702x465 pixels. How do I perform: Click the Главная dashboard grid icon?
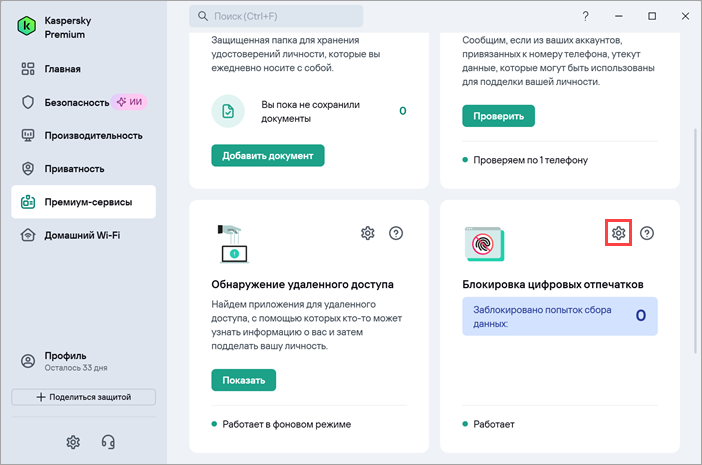(x=28, y=69)
